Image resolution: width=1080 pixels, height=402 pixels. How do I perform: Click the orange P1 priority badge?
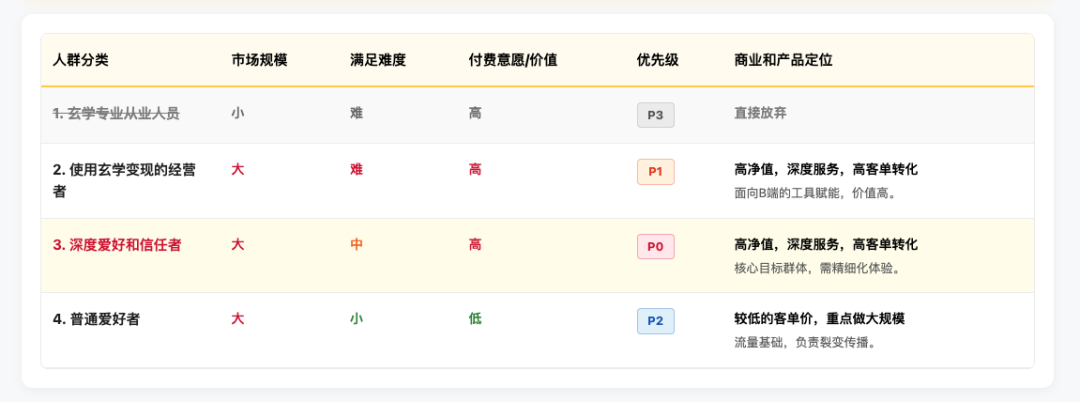click(655, 171)
